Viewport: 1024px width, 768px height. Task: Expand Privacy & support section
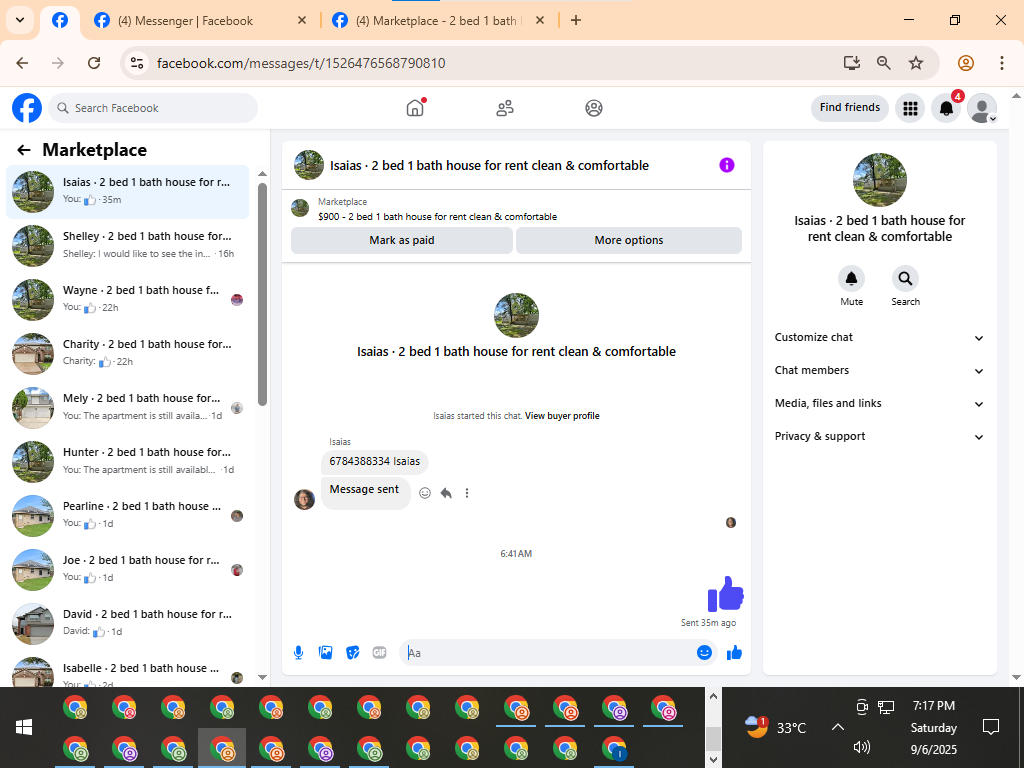880,436
